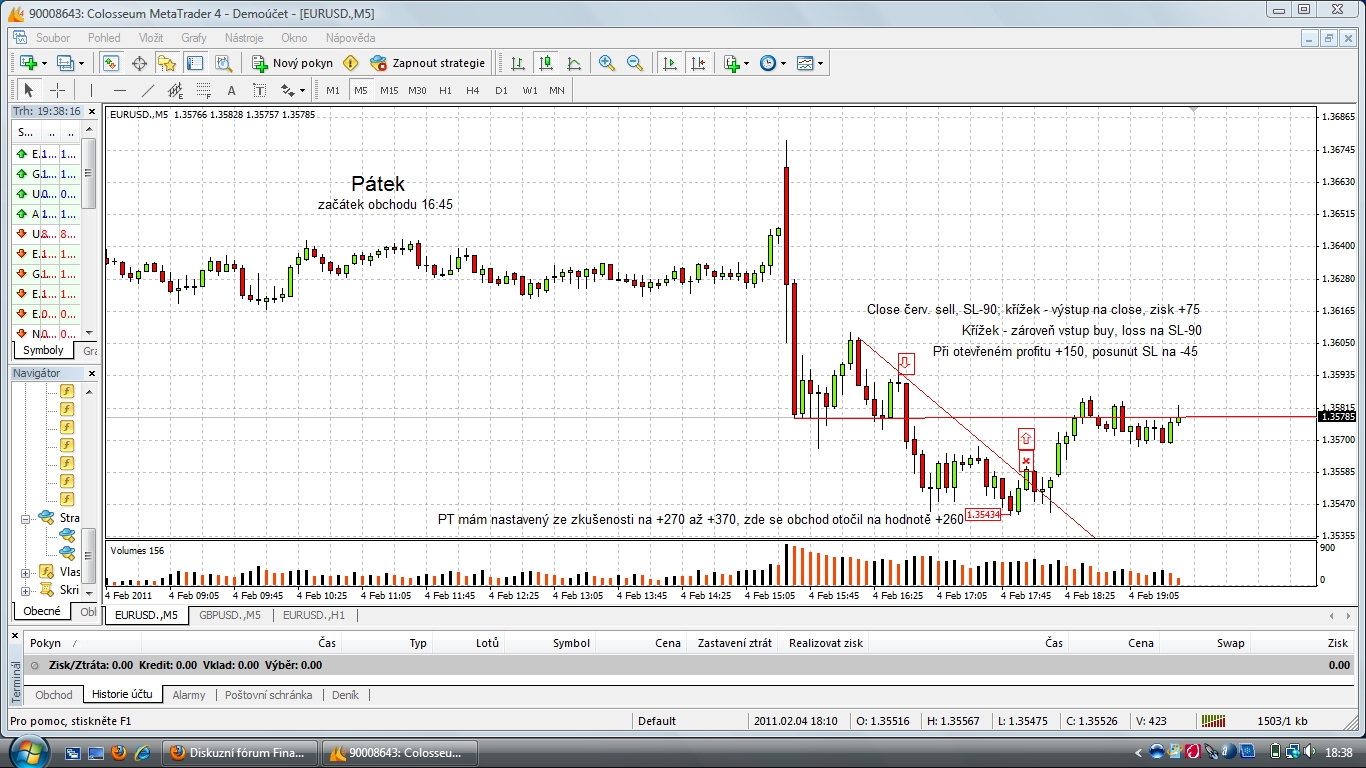The image size is (1366, 768).
Task: Toggle the Market Watch window icon
Action: (x=110, y=63)
